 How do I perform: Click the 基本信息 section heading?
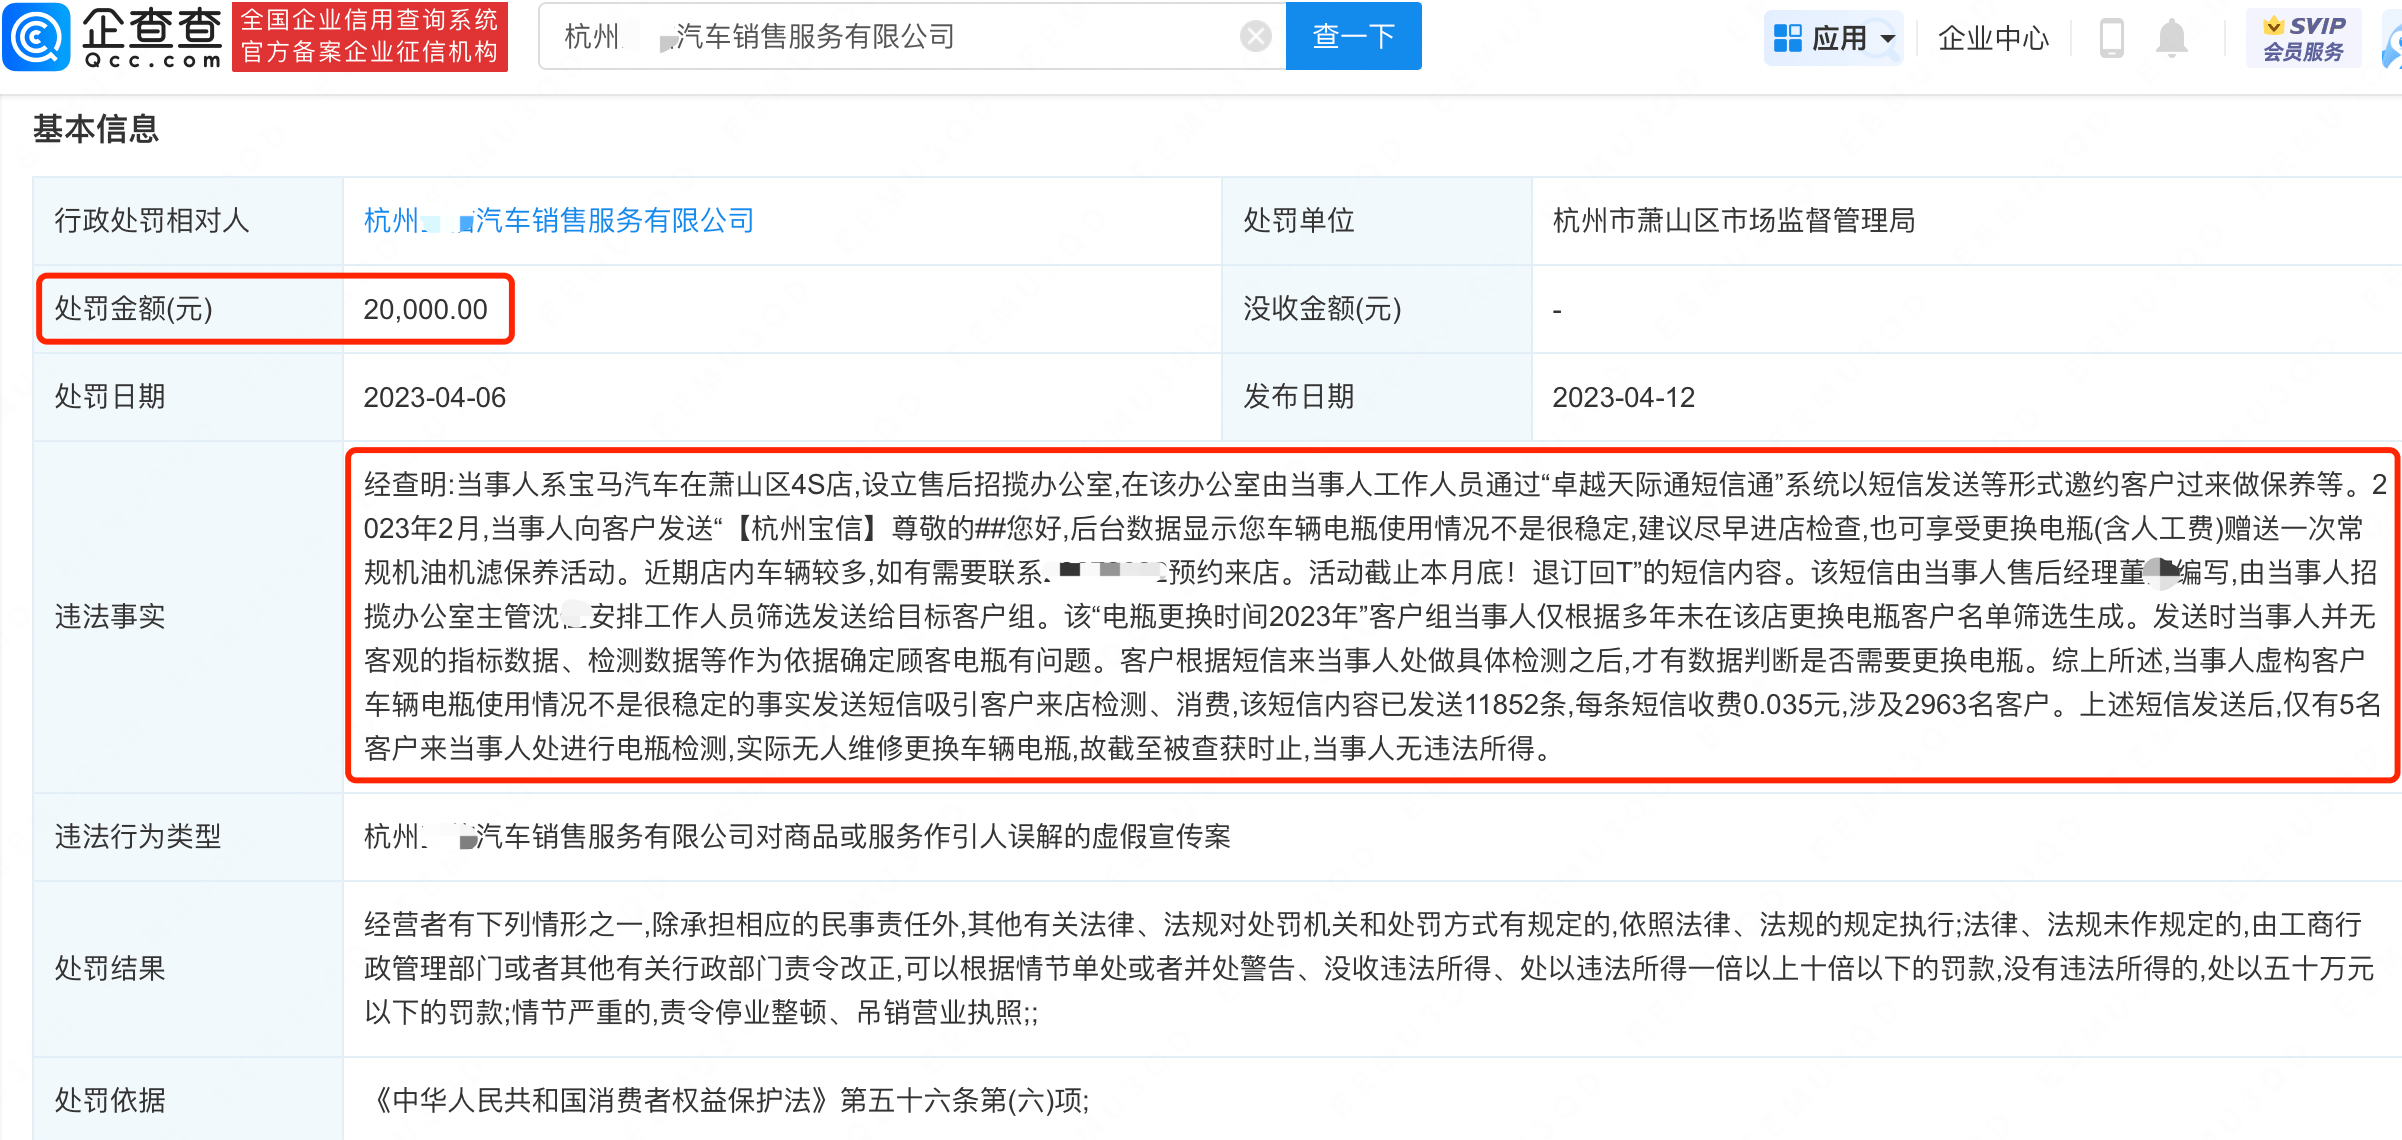(96, 129)
